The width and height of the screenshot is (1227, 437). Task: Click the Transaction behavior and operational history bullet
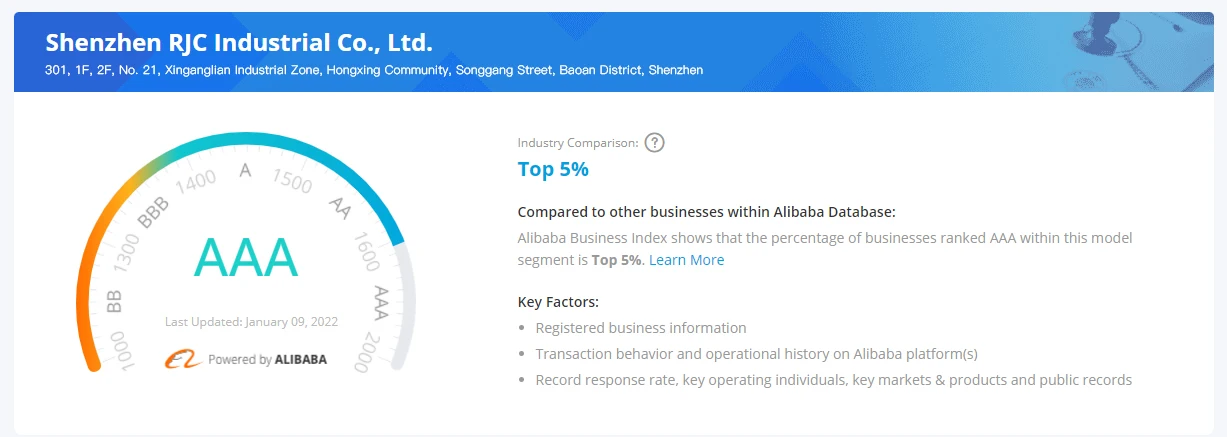click(756, 354)
